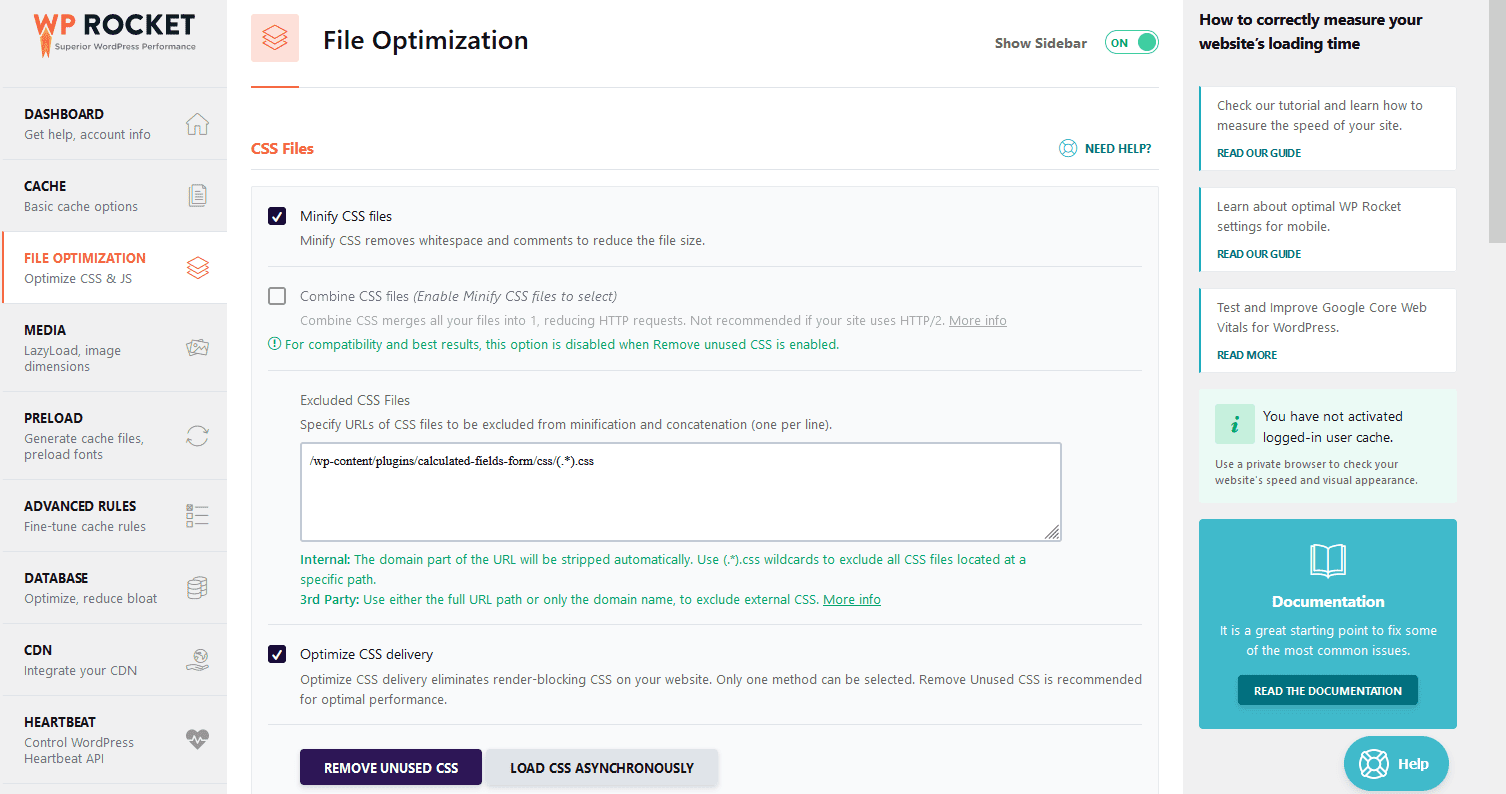Click the WP Rocket logo
The image size is (1506, 794).
click(113, 33)
